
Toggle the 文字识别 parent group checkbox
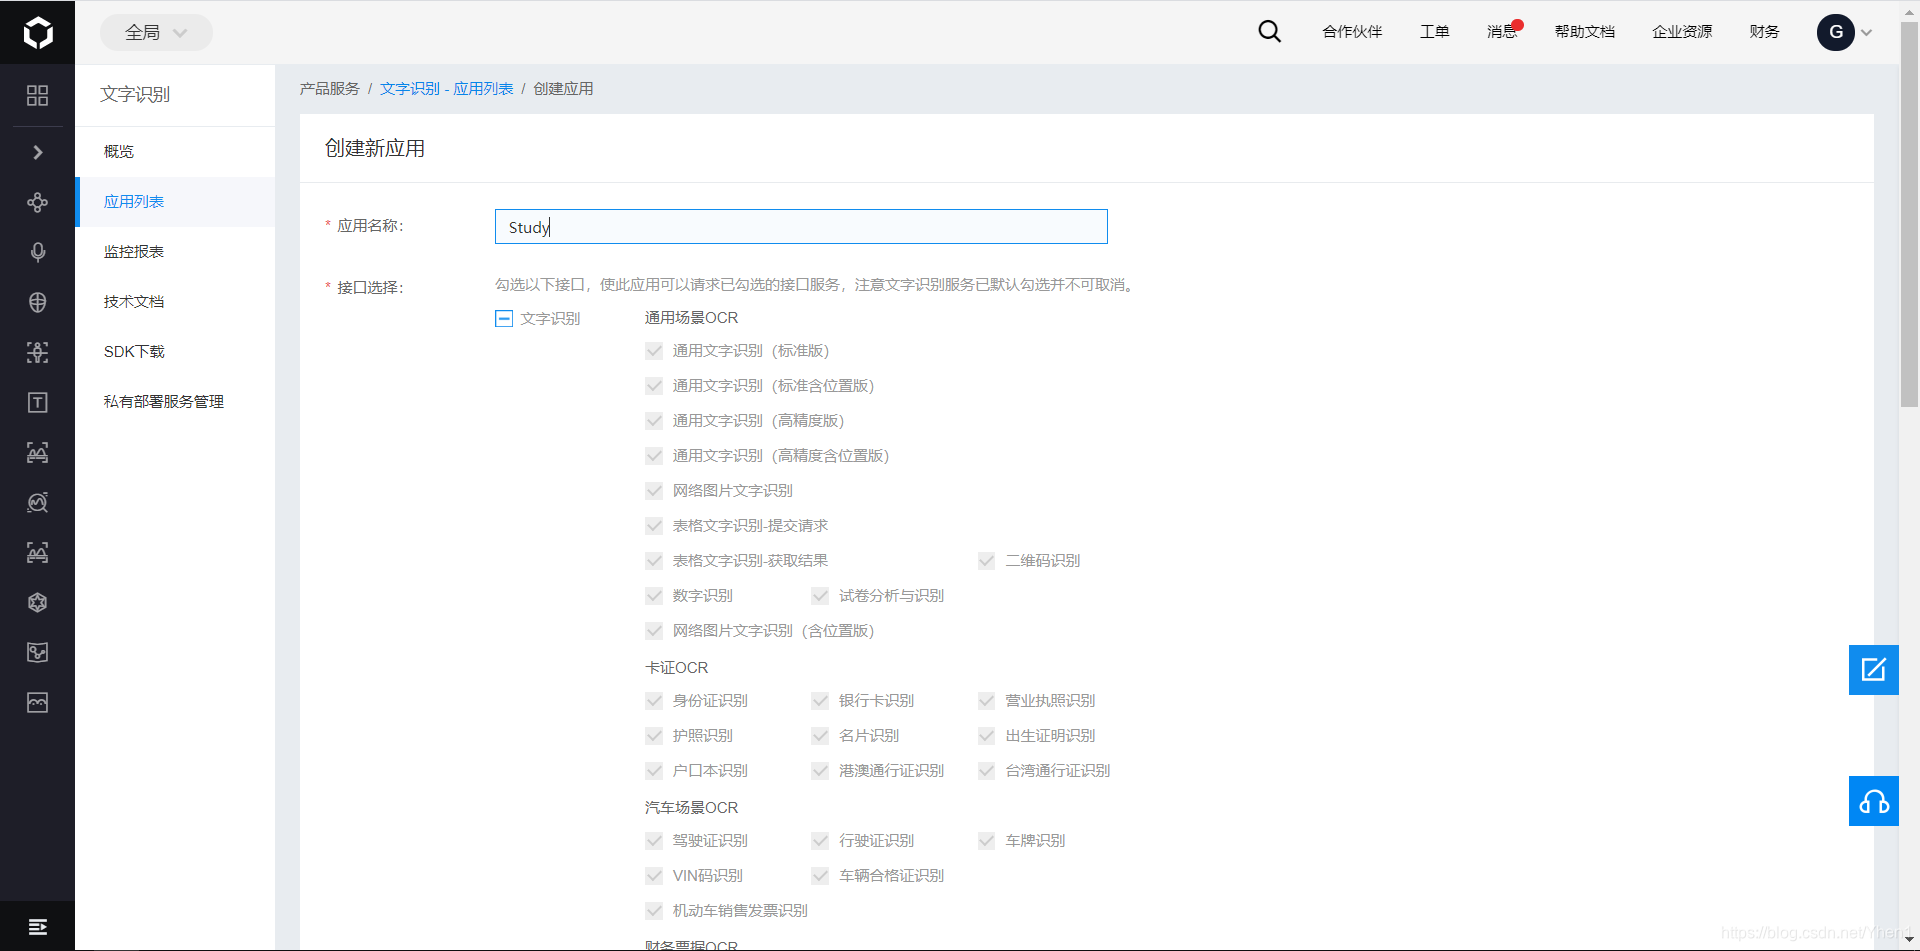(504, 319)
